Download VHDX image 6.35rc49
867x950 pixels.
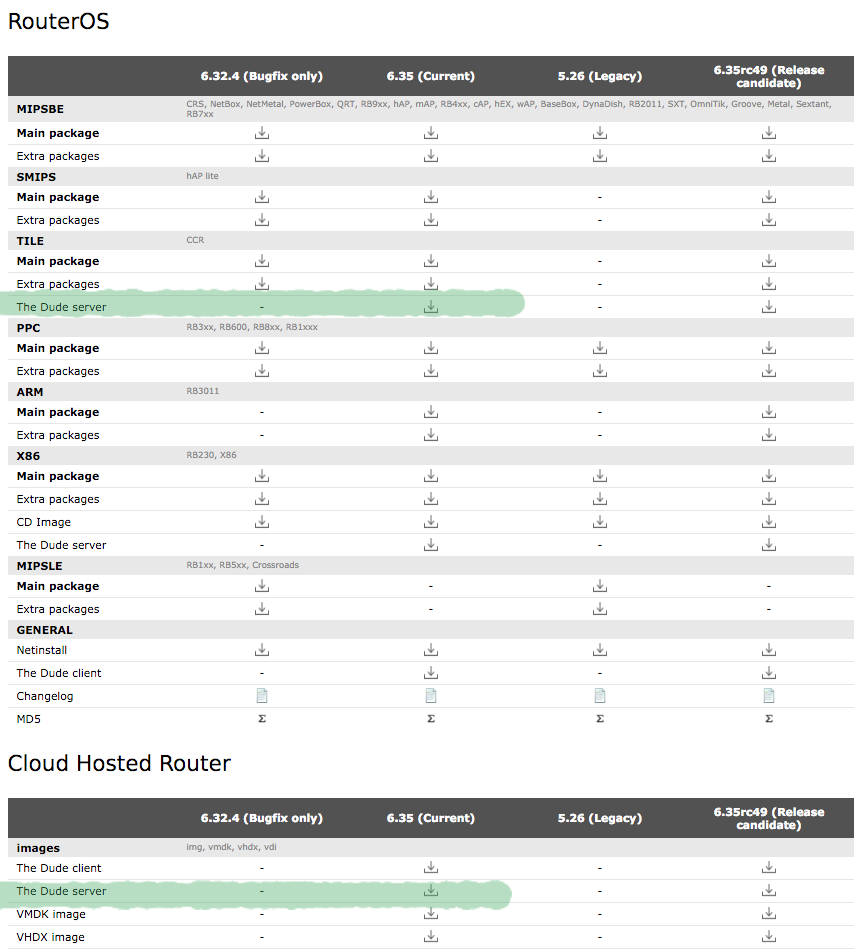coord(769,937)
